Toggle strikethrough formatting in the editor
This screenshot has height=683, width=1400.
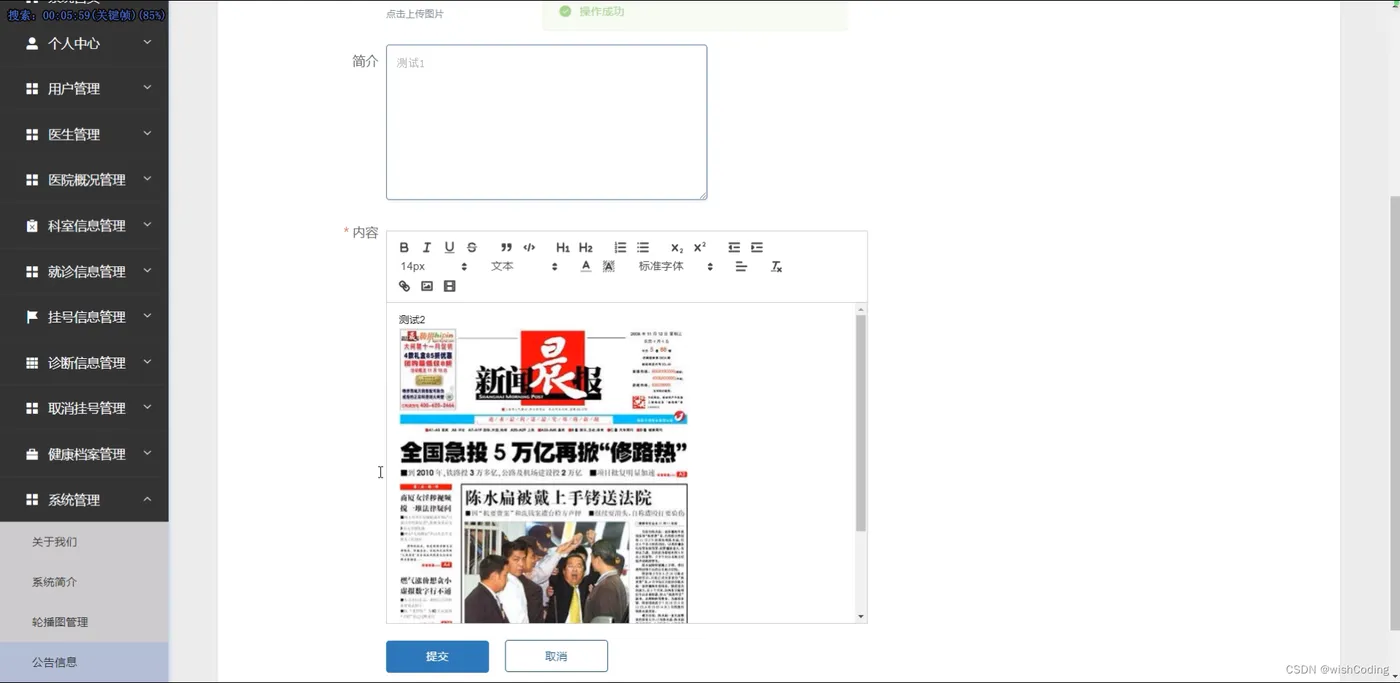pos(472,247)
